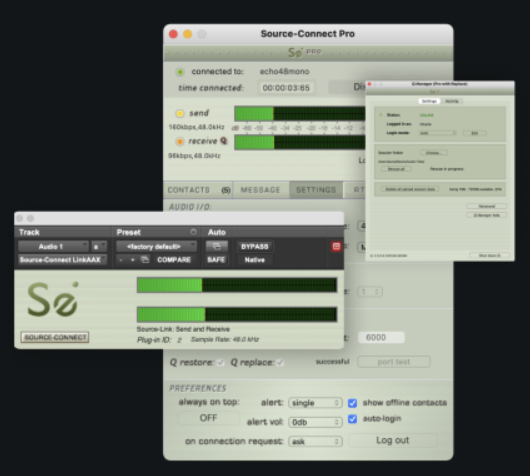
Task: Toggle COMPARE in plug-in preset section
Action: coord(174,260)
